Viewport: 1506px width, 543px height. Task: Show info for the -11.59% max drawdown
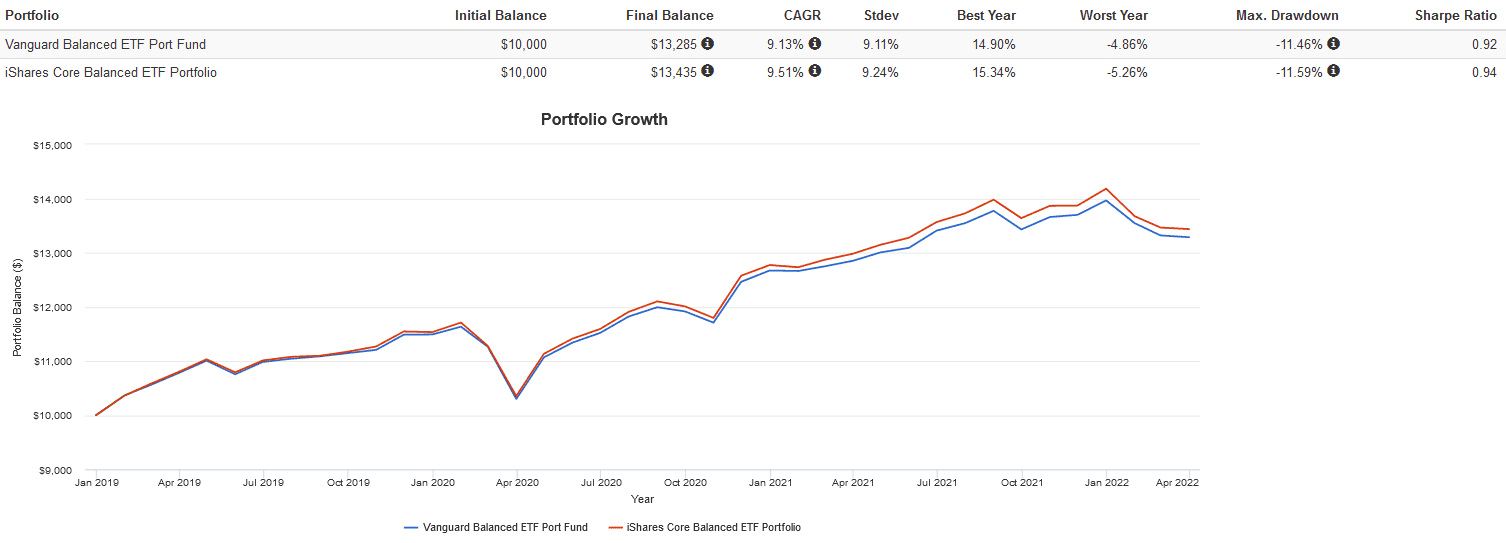tap(1333, 71)
